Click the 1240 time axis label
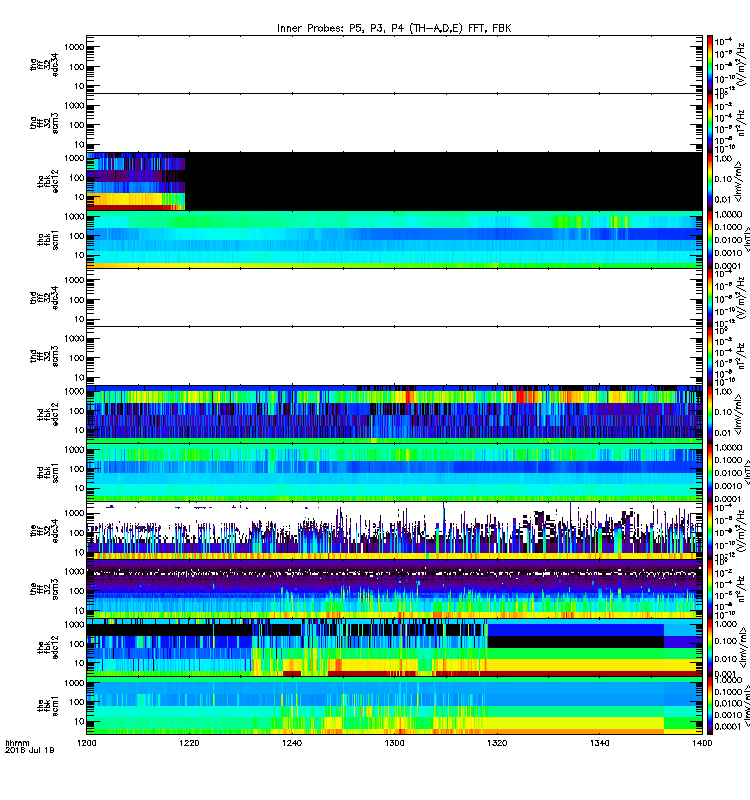The width and height of the screenshot is (750, 800). [x=292, y=743]
